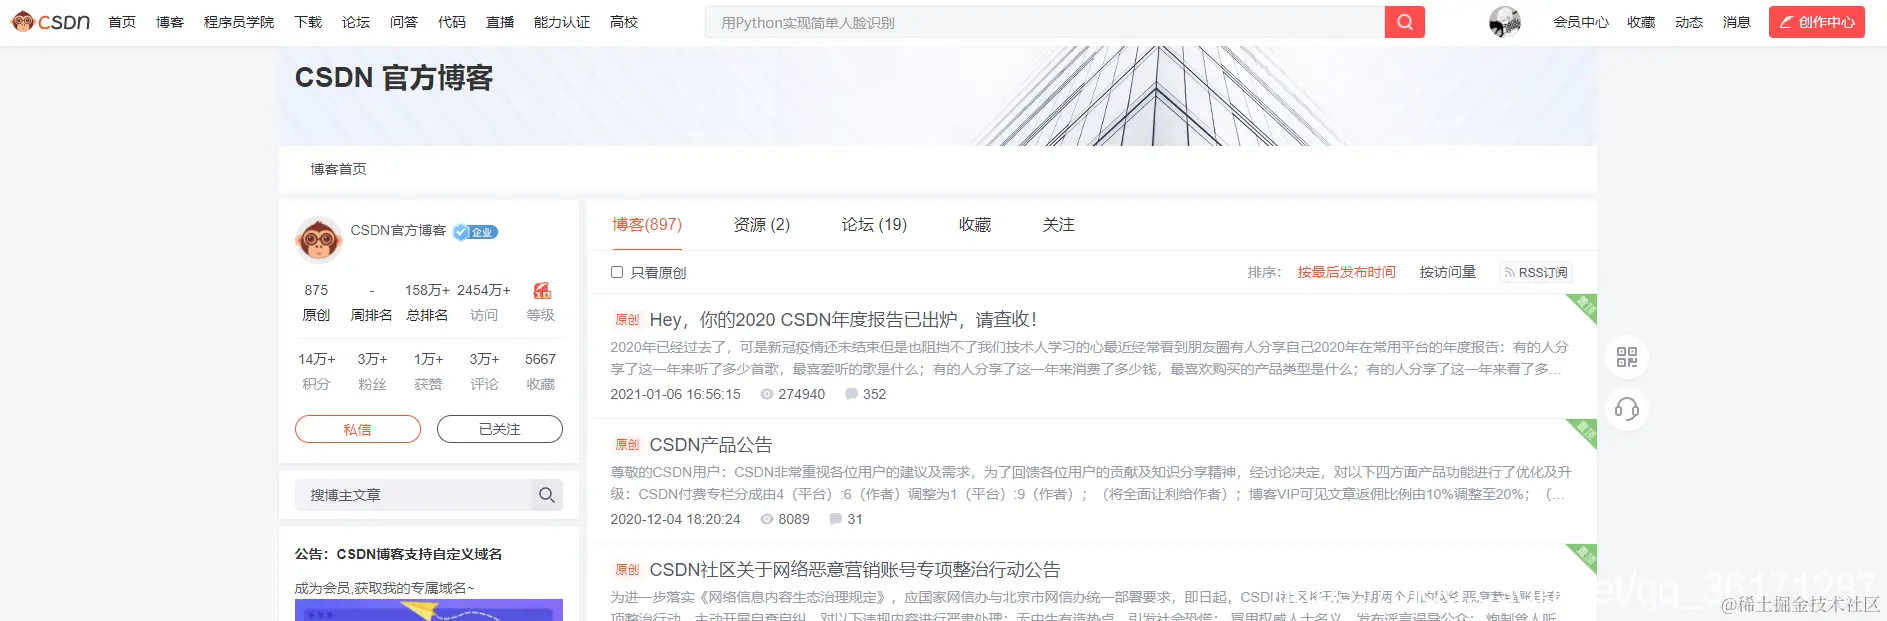1887x621 pixels.
Task: Click the 原创 tag on CSDN产品公告
Action: [x=627, y=445]
